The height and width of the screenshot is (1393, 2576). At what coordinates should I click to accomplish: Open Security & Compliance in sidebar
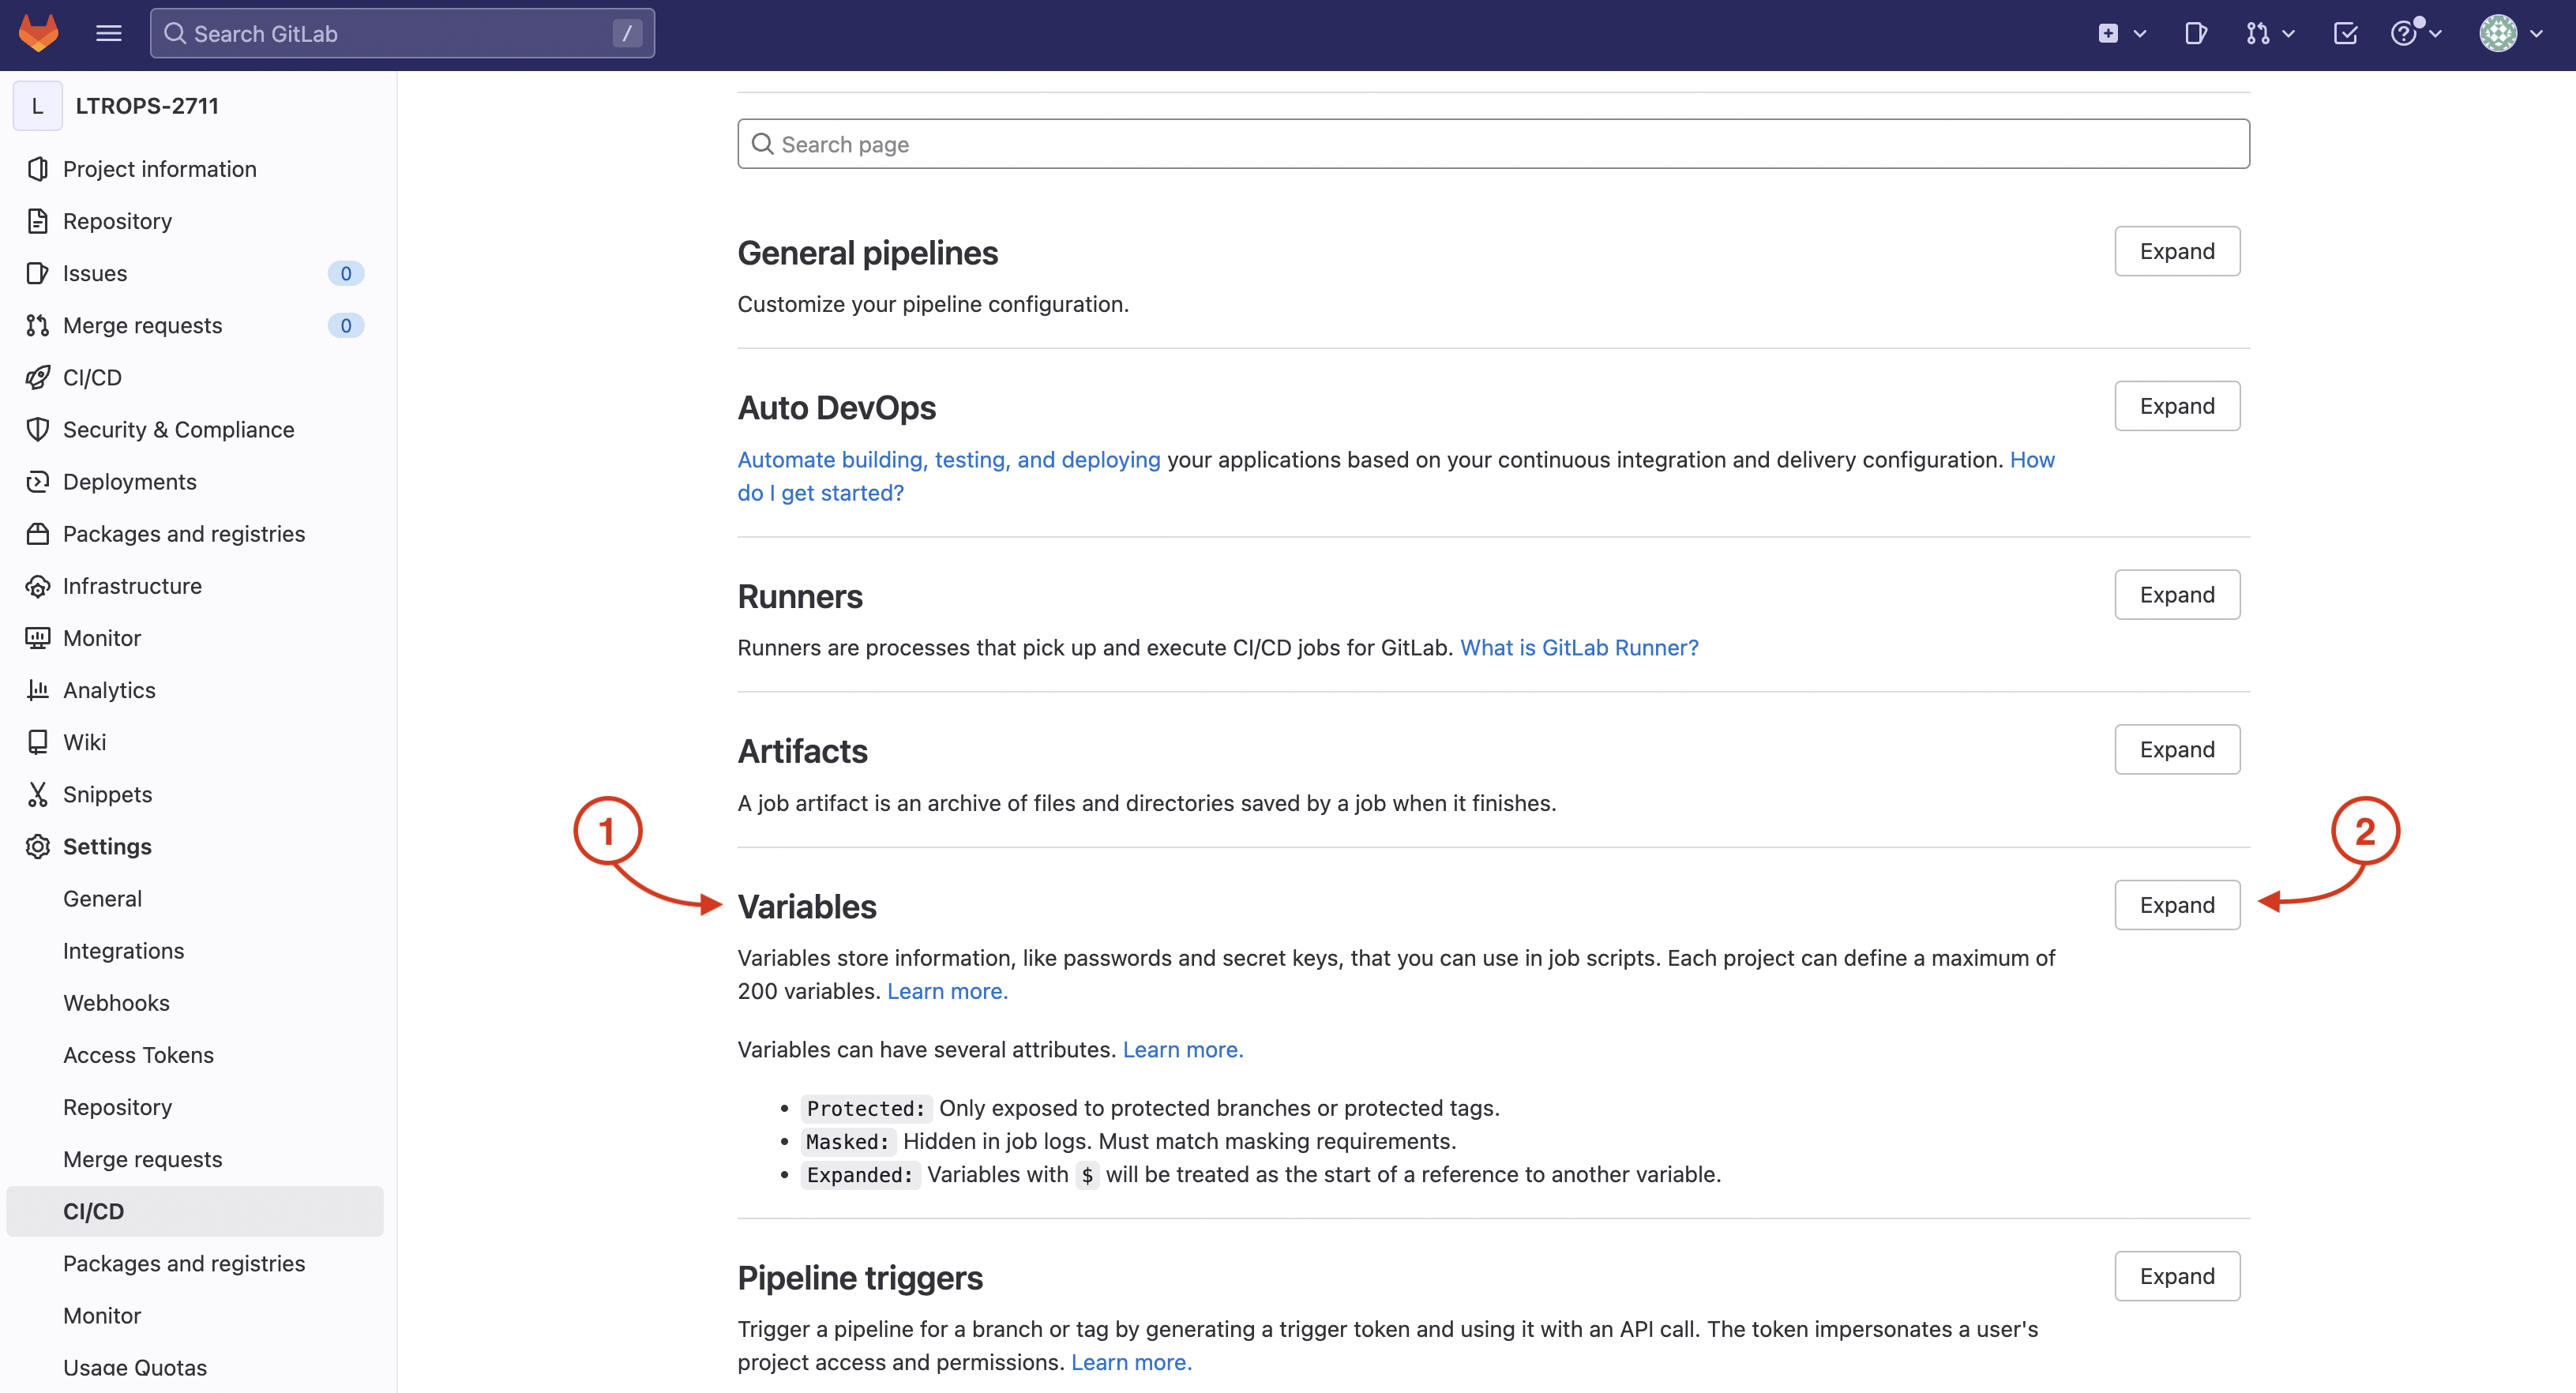[x=178, y=430]
